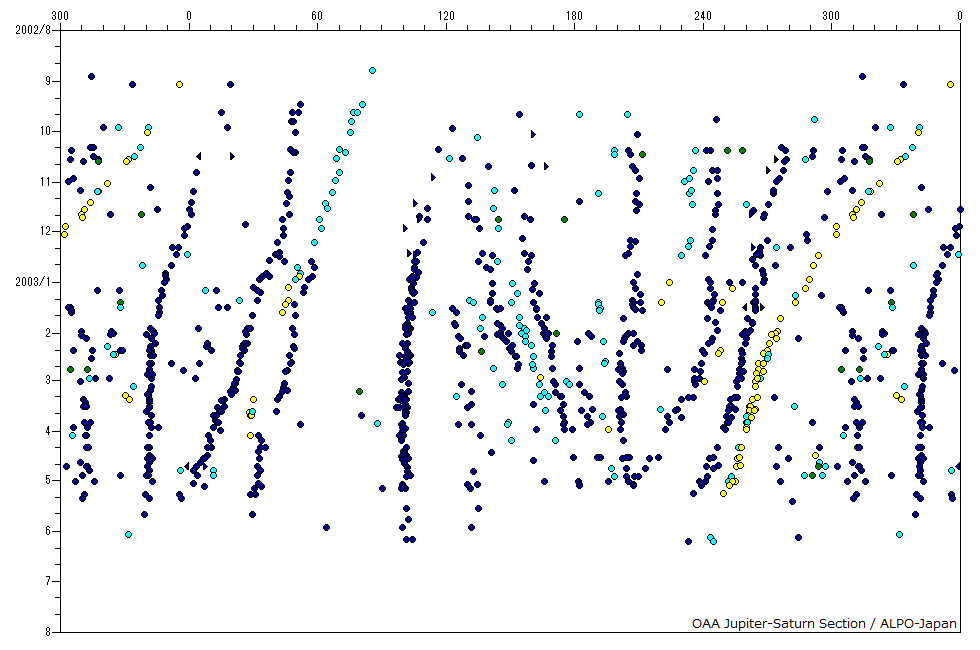This screenshot has height=650, width=980.
Task: Select the "240" longitude label on top axis
Action: click(702, 16)
